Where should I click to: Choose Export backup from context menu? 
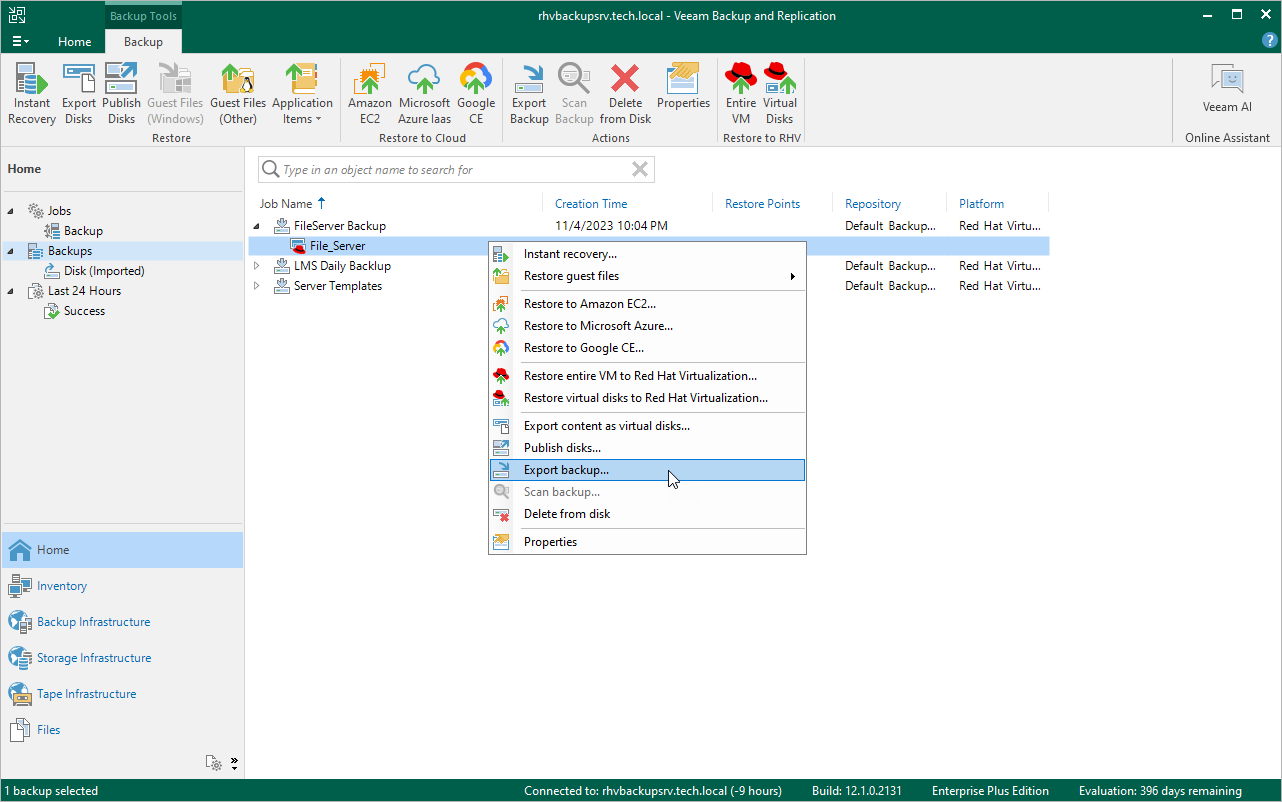(x=647, y=470)
